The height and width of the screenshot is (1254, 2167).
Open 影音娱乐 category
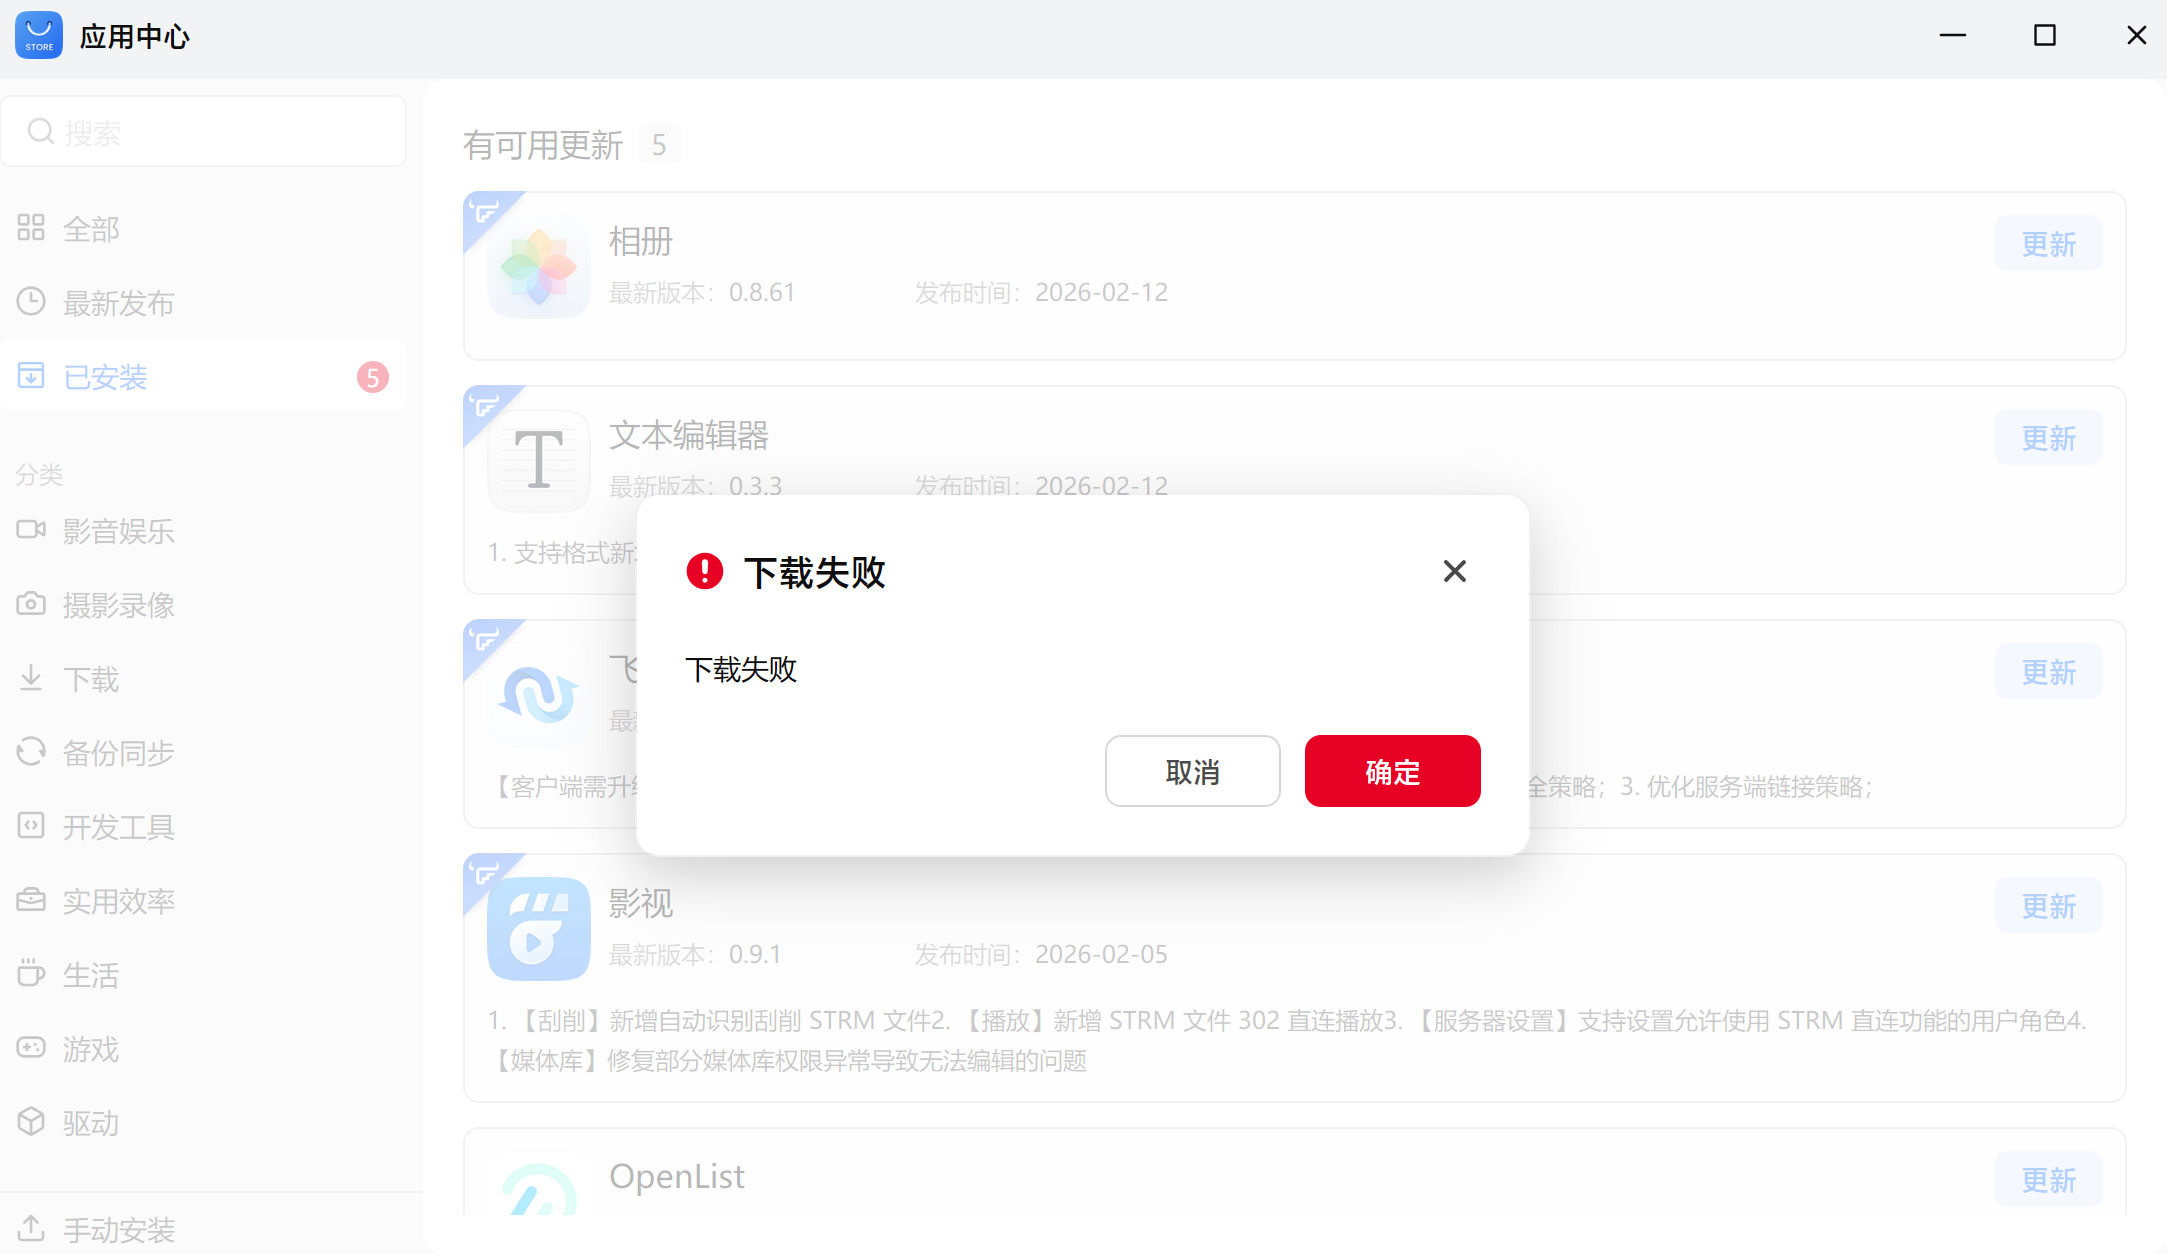[118, 531]
